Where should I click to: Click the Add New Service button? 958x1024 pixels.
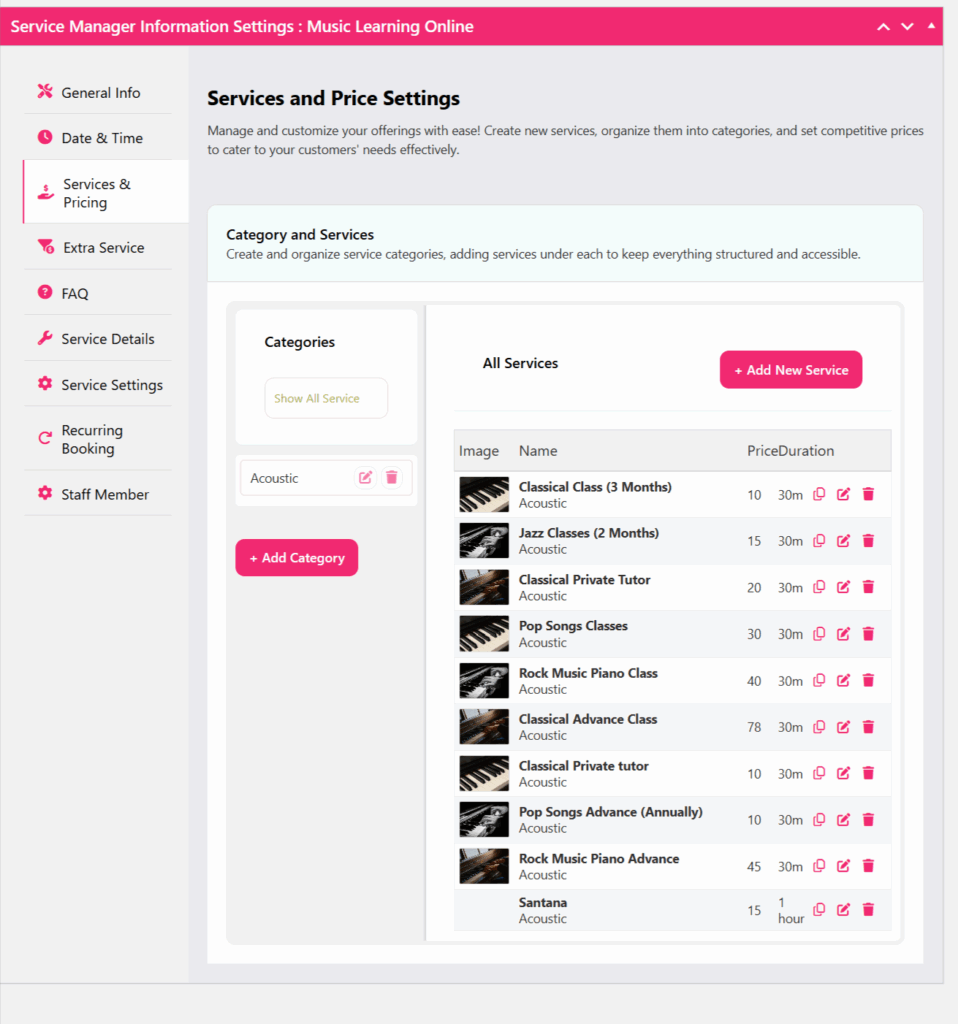791,369
